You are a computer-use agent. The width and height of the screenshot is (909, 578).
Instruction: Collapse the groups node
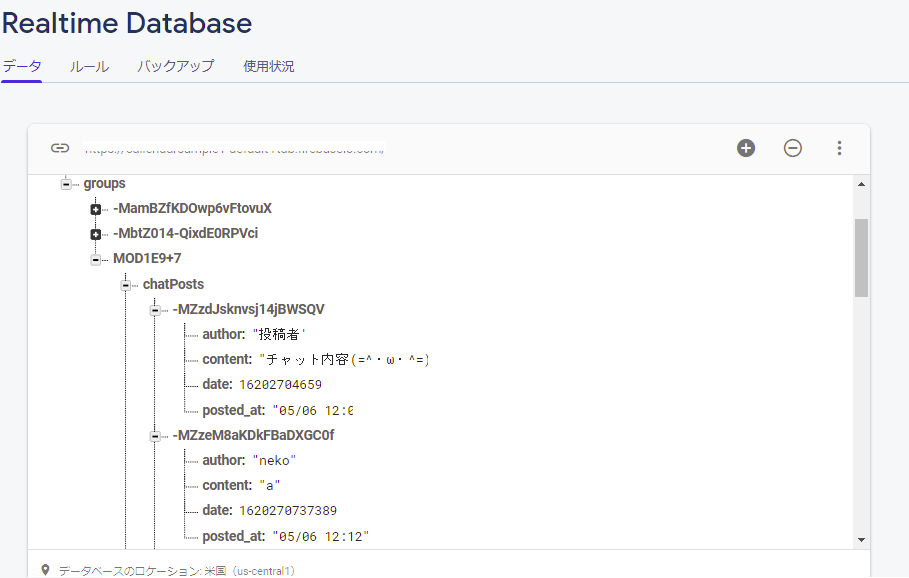66,184
